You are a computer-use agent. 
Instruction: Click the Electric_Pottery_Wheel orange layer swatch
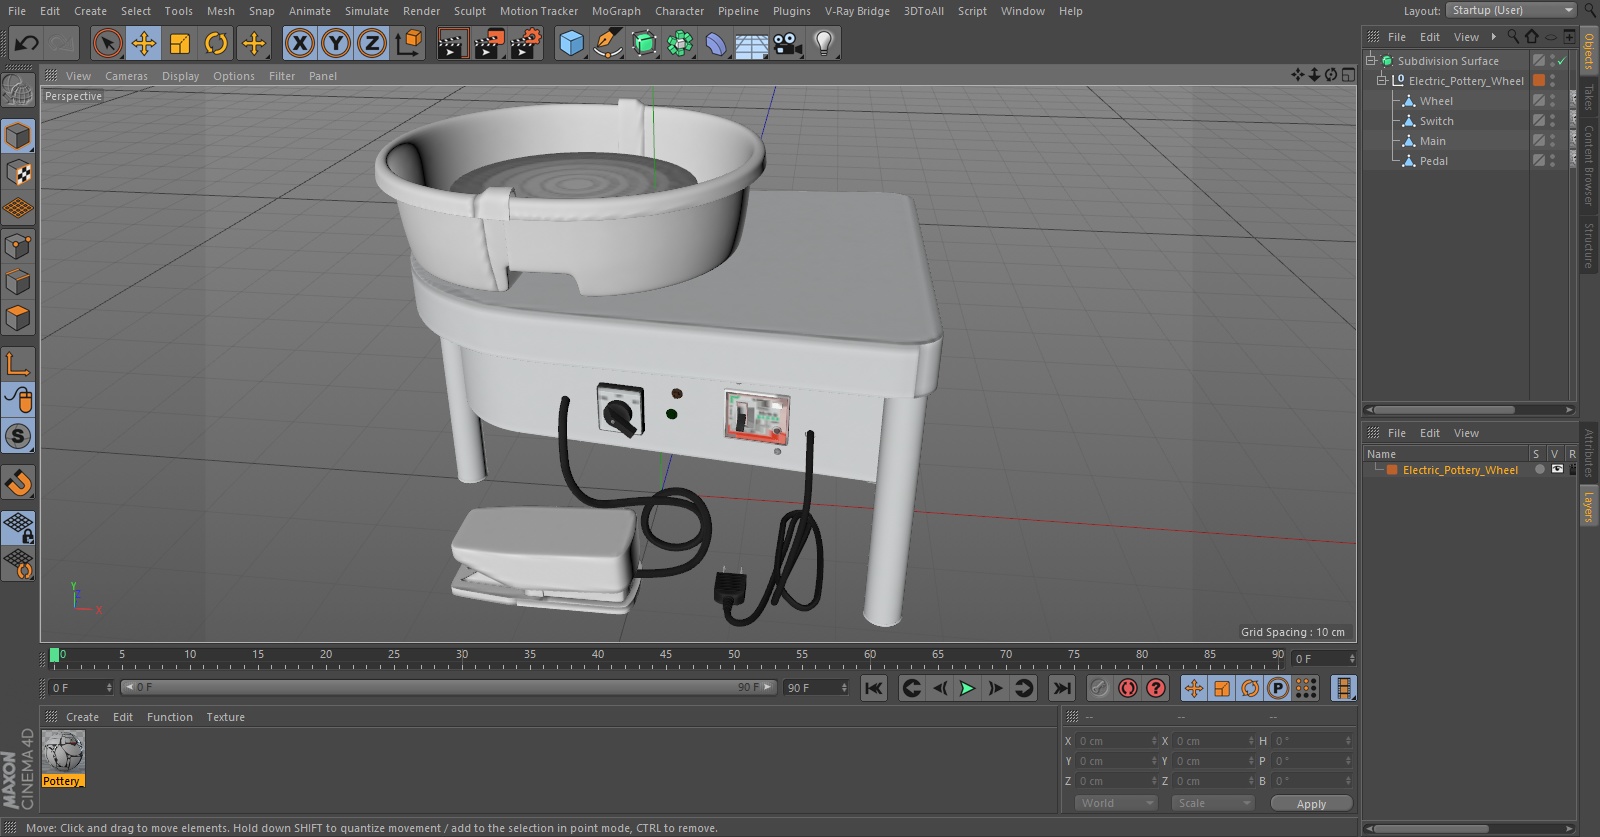coord(1539,81)
